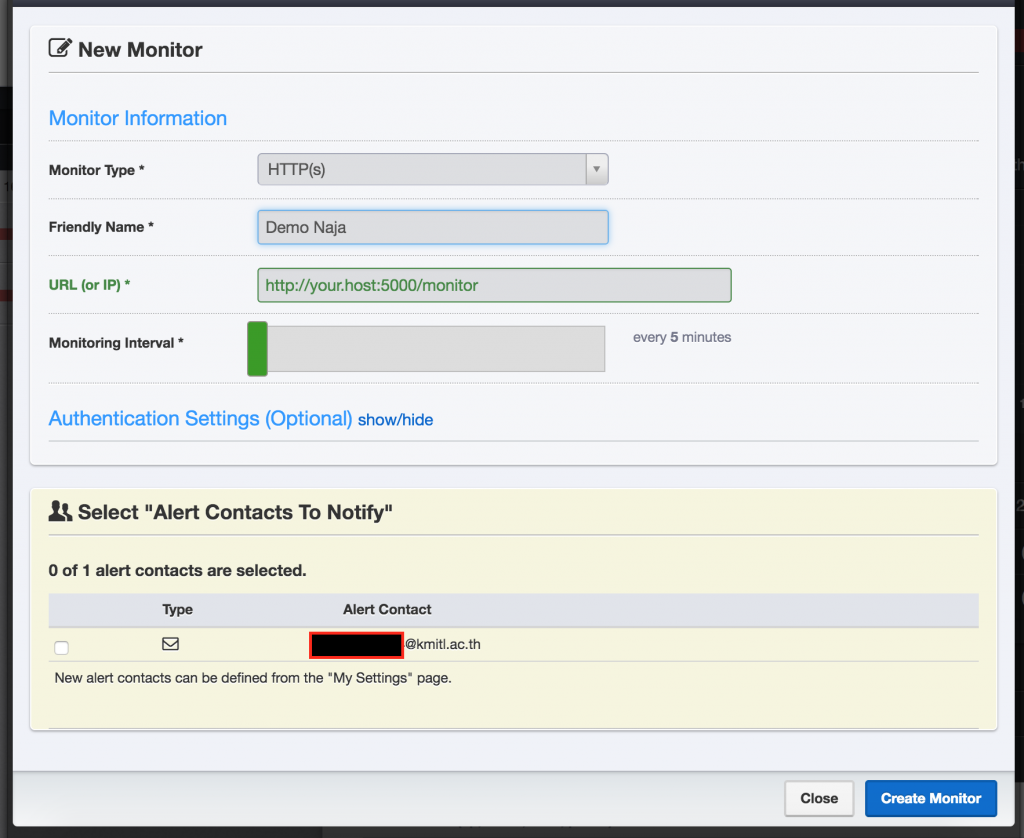This screenshot has height=838, width=1024.
Task: Click the Alert Contact column header
Action: click(x=387, y=609)
